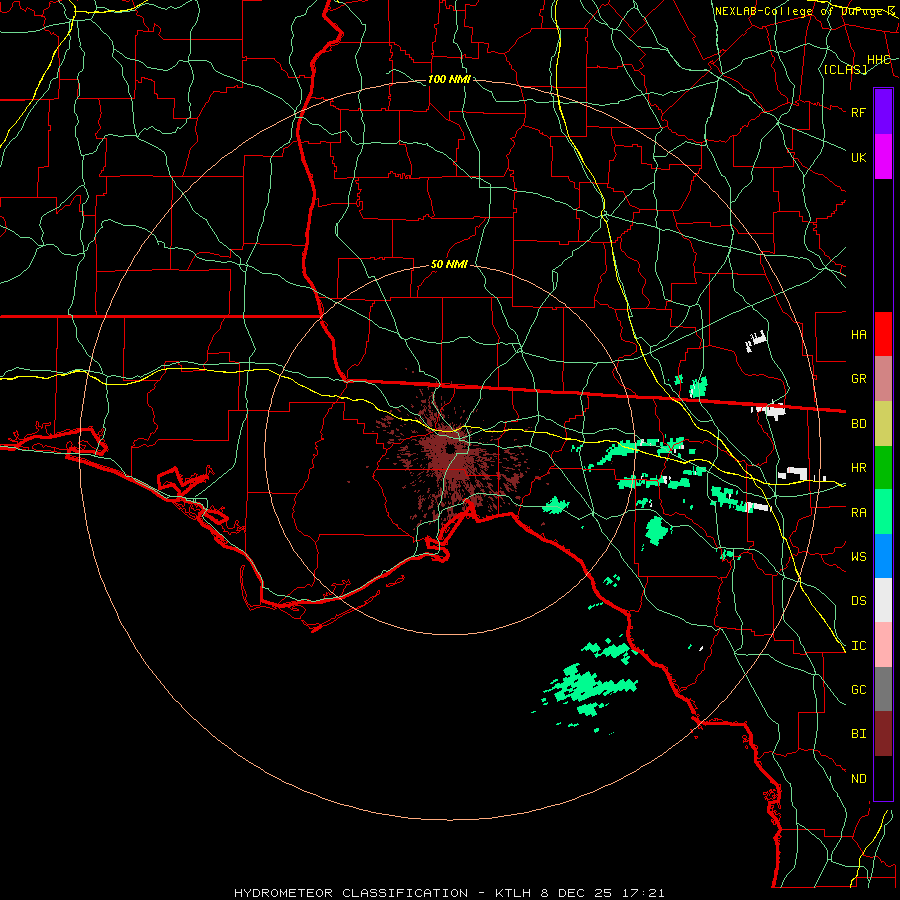Pick the HR dark green legend swatch
Viewport: 900px width, 900px height.
tap(883, 468)
